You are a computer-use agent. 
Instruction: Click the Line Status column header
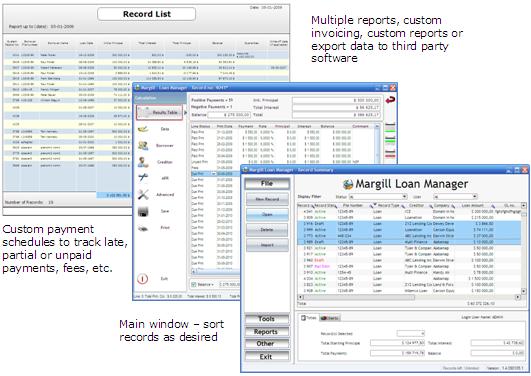(x=200, y=126)
